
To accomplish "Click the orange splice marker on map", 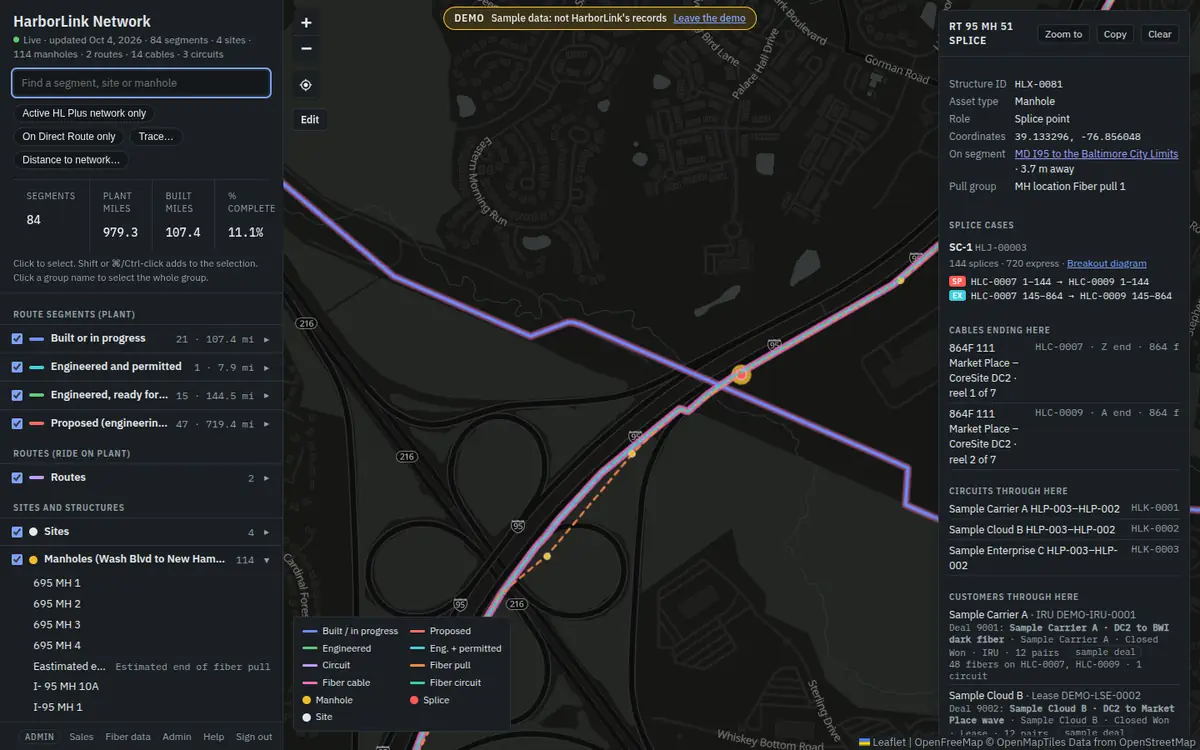I will click(x=741, y=374).
